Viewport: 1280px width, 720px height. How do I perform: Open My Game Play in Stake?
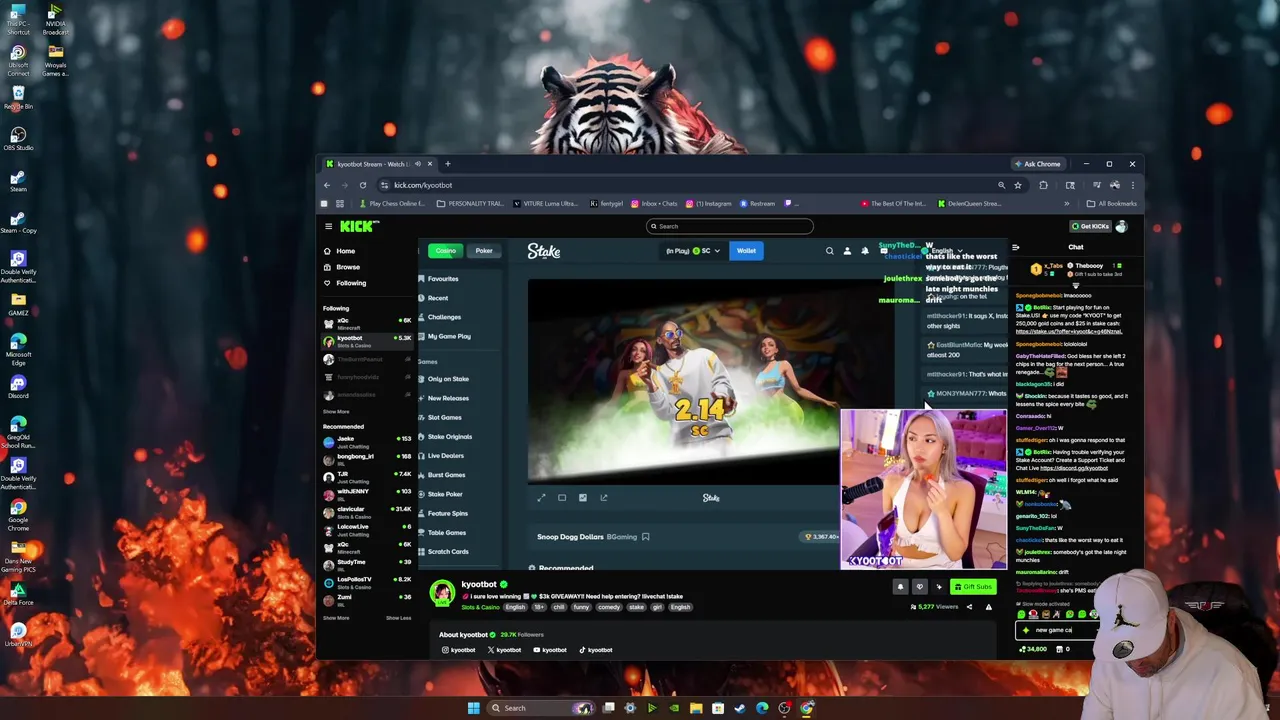[448, 336]
